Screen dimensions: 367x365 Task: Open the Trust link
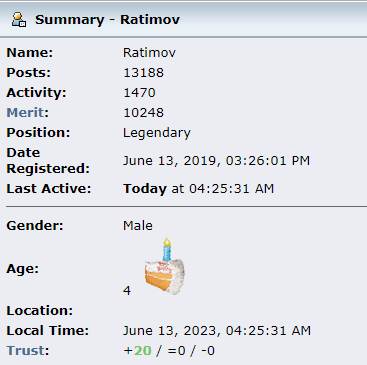pos(25,351)
